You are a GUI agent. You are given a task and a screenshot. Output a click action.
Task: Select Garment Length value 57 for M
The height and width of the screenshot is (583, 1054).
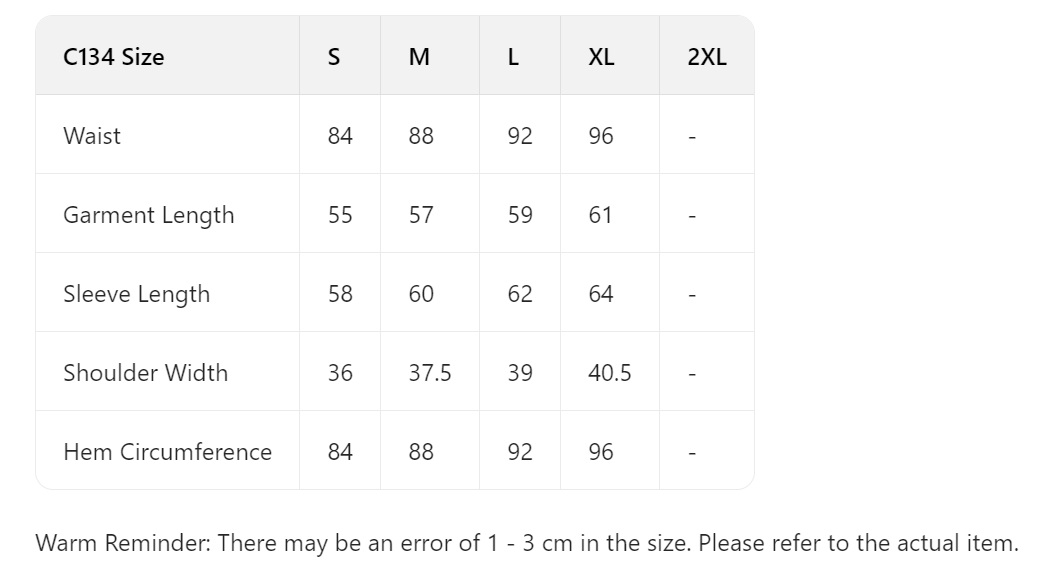(x=421, y=215)
